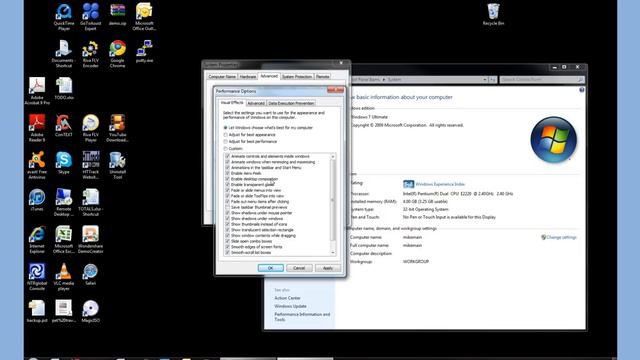640x360 pixels.
Task: Open the Microsoft Office Excel shortcut
Action: pyautogui.click(x=64, y=239)
